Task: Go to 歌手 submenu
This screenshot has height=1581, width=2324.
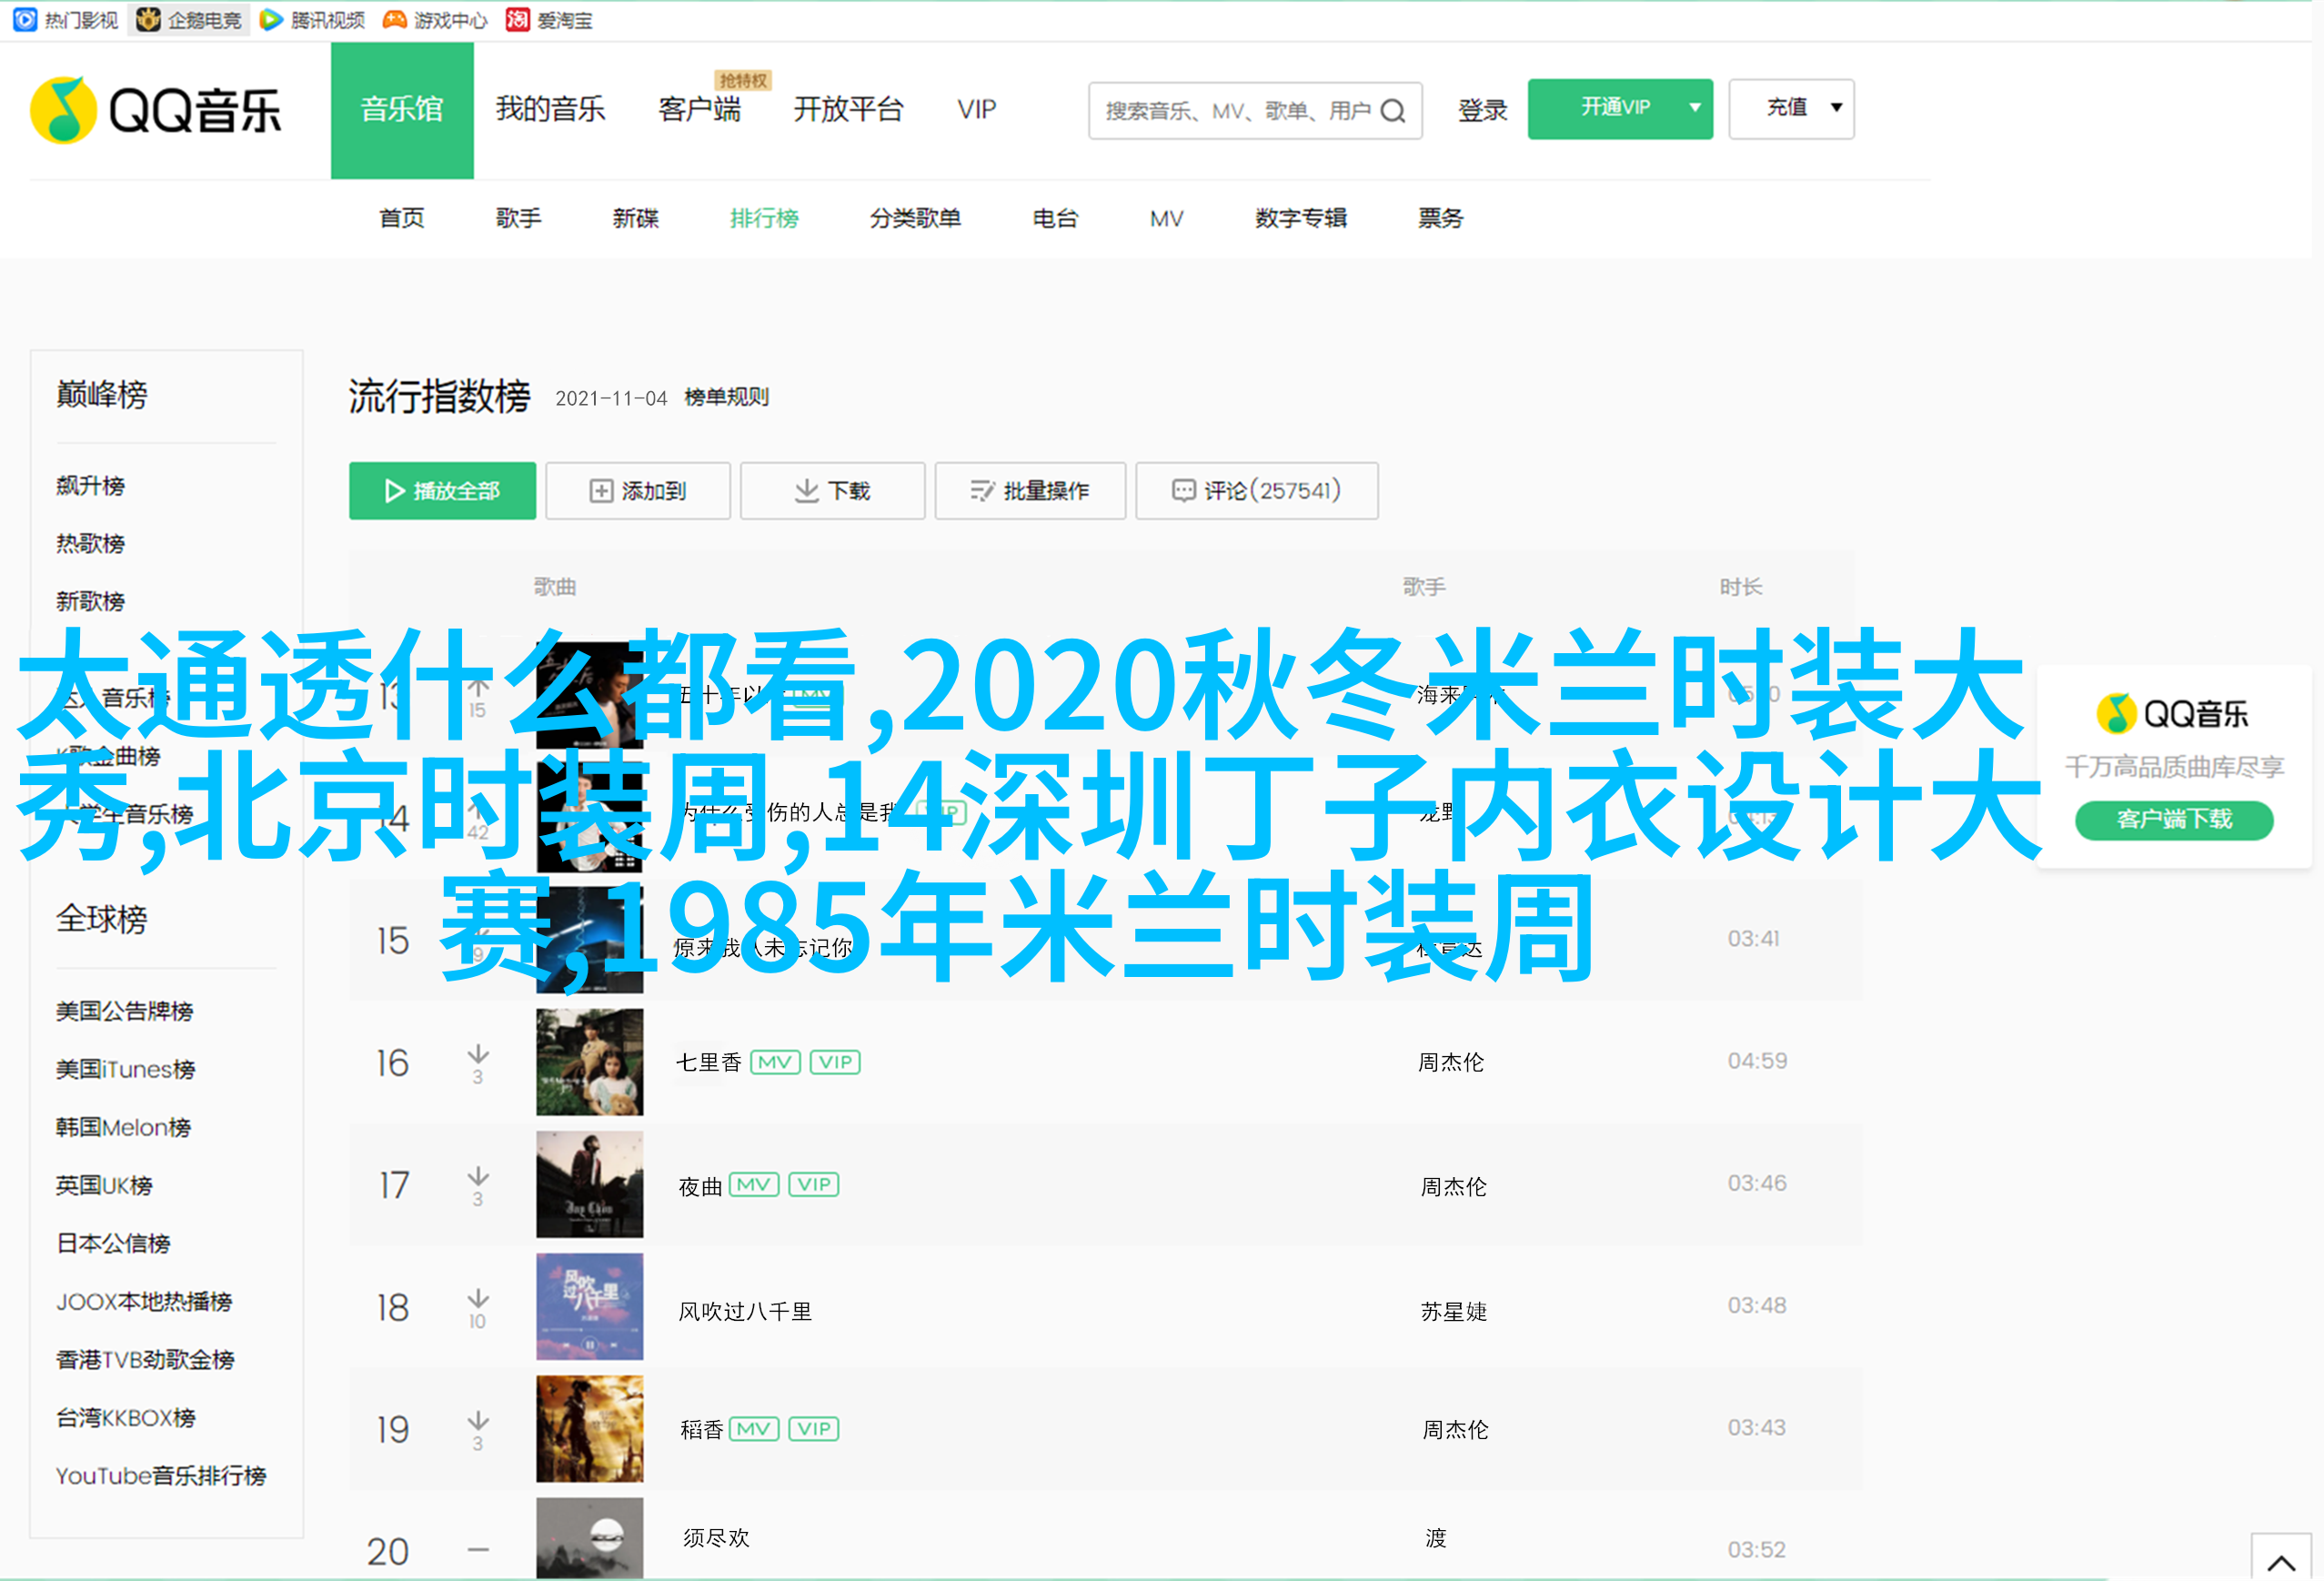Action: pyautogui.click(x=518, y=218)
